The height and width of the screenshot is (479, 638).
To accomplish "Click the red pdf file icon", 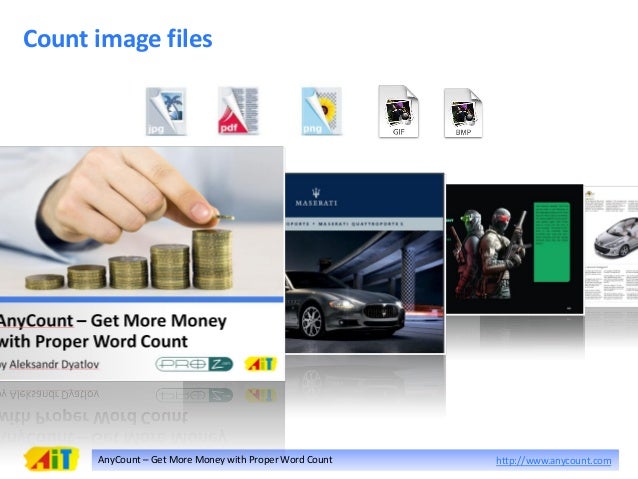I will pyautogui.click(x=238, y=111).
